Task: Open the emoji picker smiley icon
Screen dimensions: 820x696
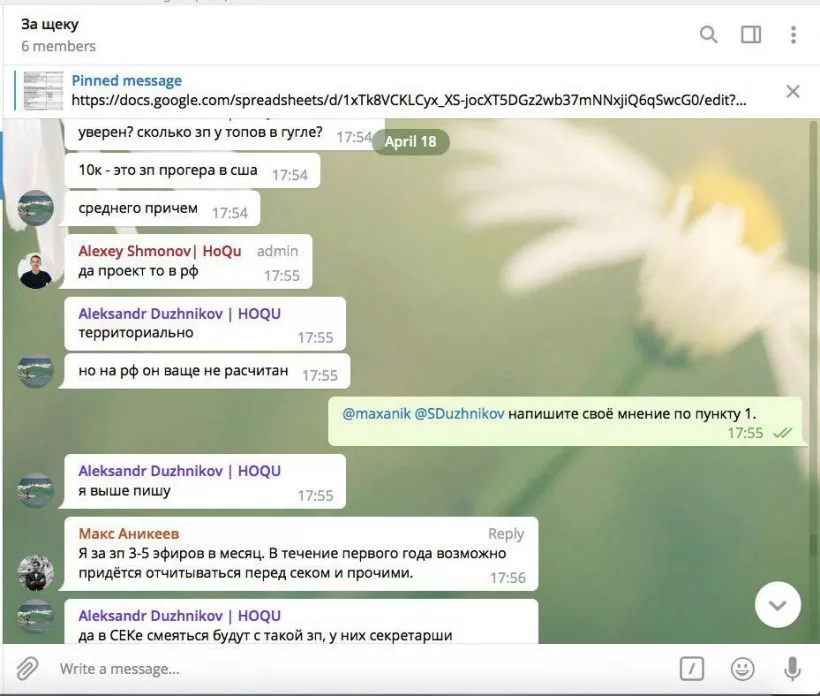Action: click(742, 668)
